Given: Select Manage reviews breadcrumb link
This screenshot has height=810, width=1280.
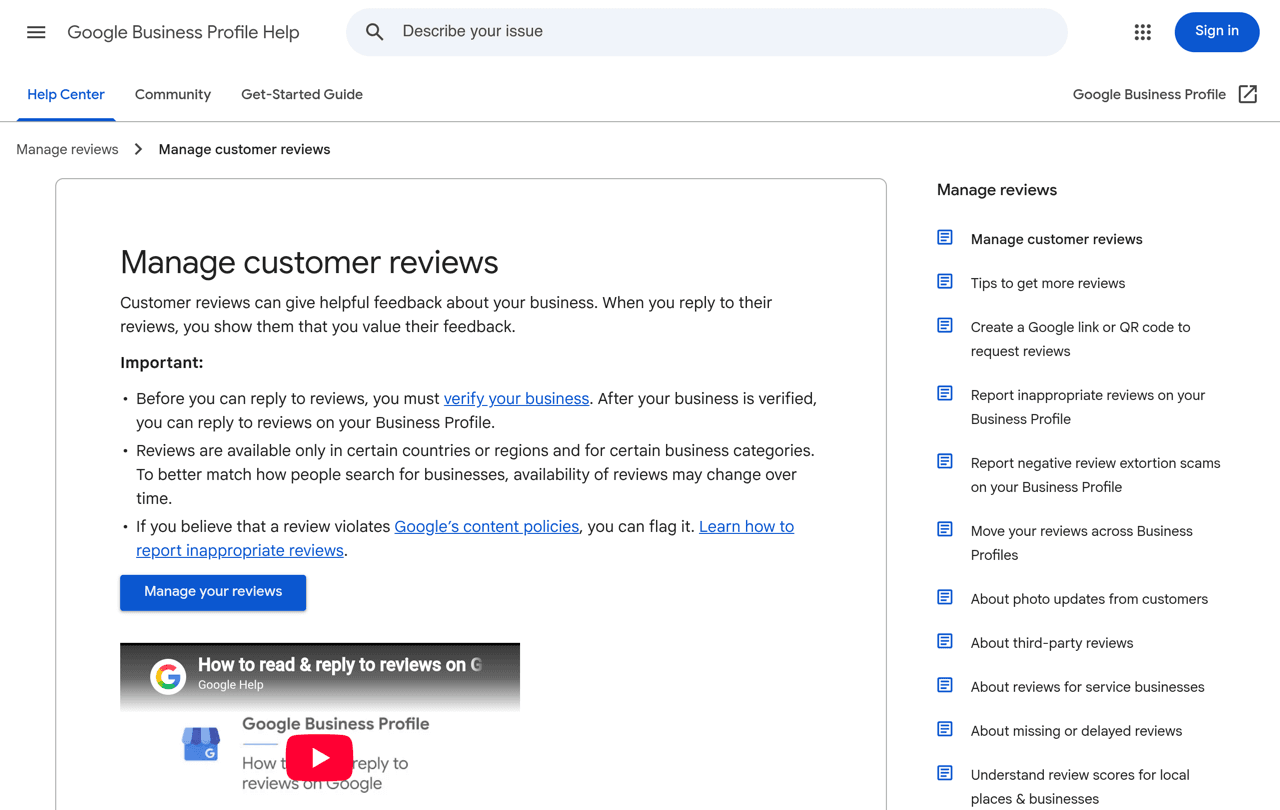Looking at the screenshot, I should pyautogui.click(x=67, y=149).
